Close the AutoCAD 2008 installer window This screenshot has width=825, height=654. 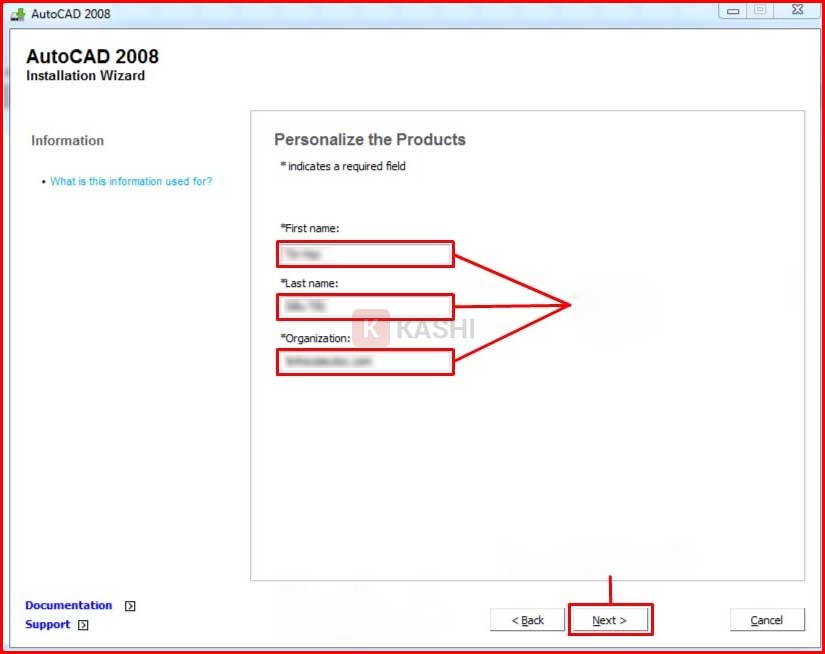click(x=795, y=10)
